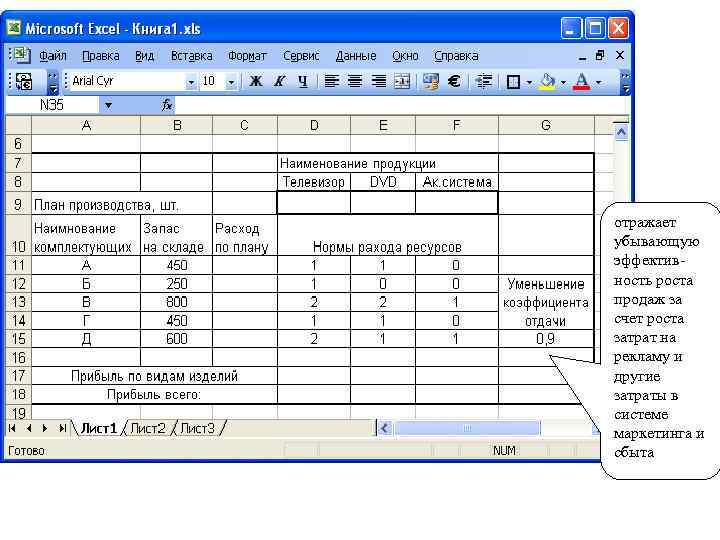Switch to the Лист1 sheet tab
The width and height of the screenshot is (720, 540).
click(x=99, y=428)
